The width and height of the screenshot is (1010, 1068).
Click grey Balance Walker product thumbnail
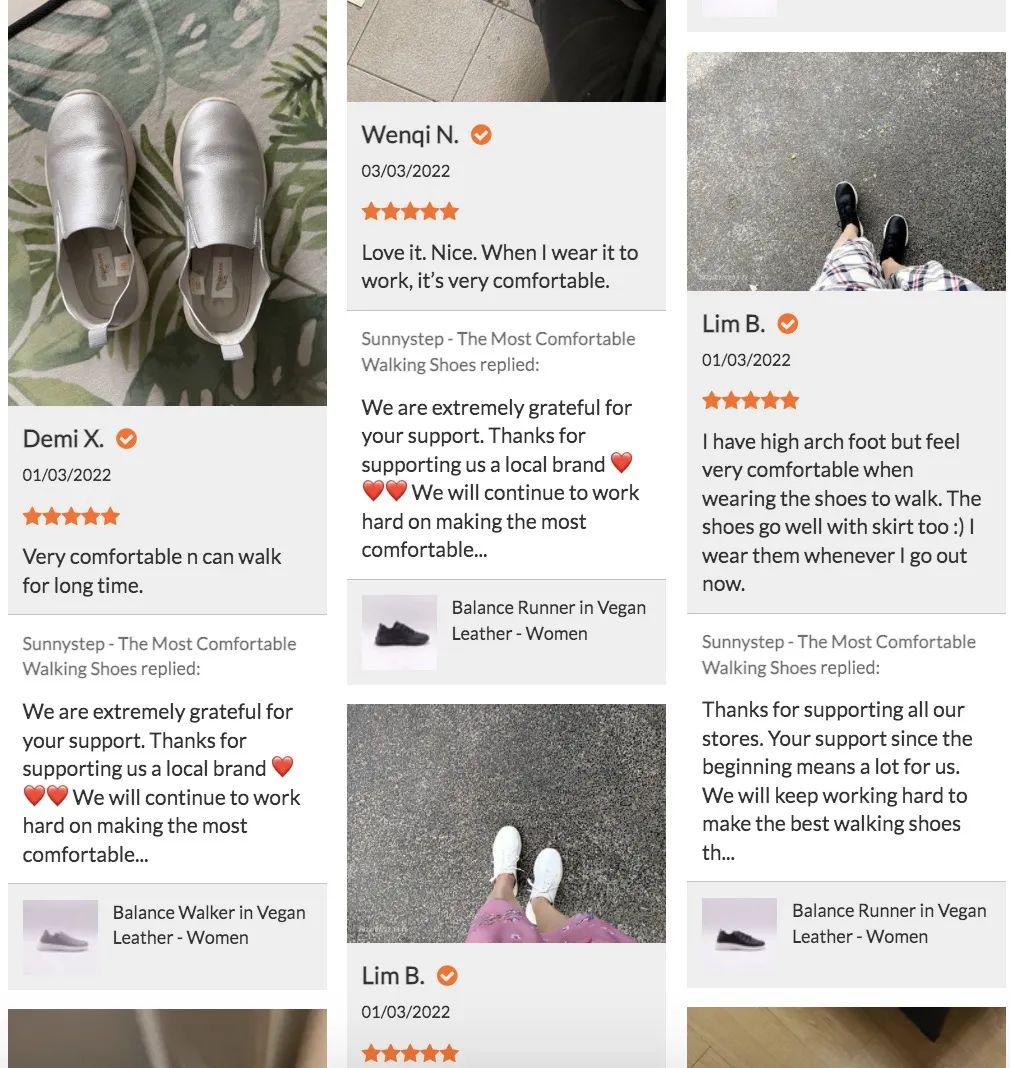click(61, 937)
